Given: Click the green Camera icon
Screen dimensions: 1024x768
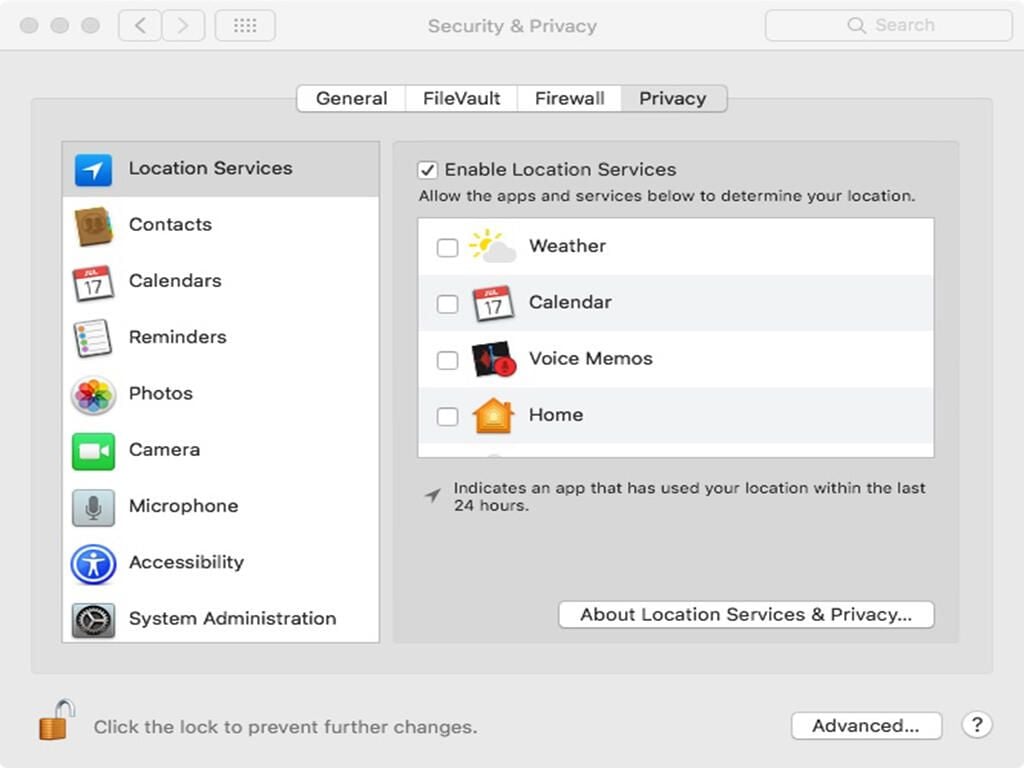Looking at the screenshot, I should [x=93, y=451].
